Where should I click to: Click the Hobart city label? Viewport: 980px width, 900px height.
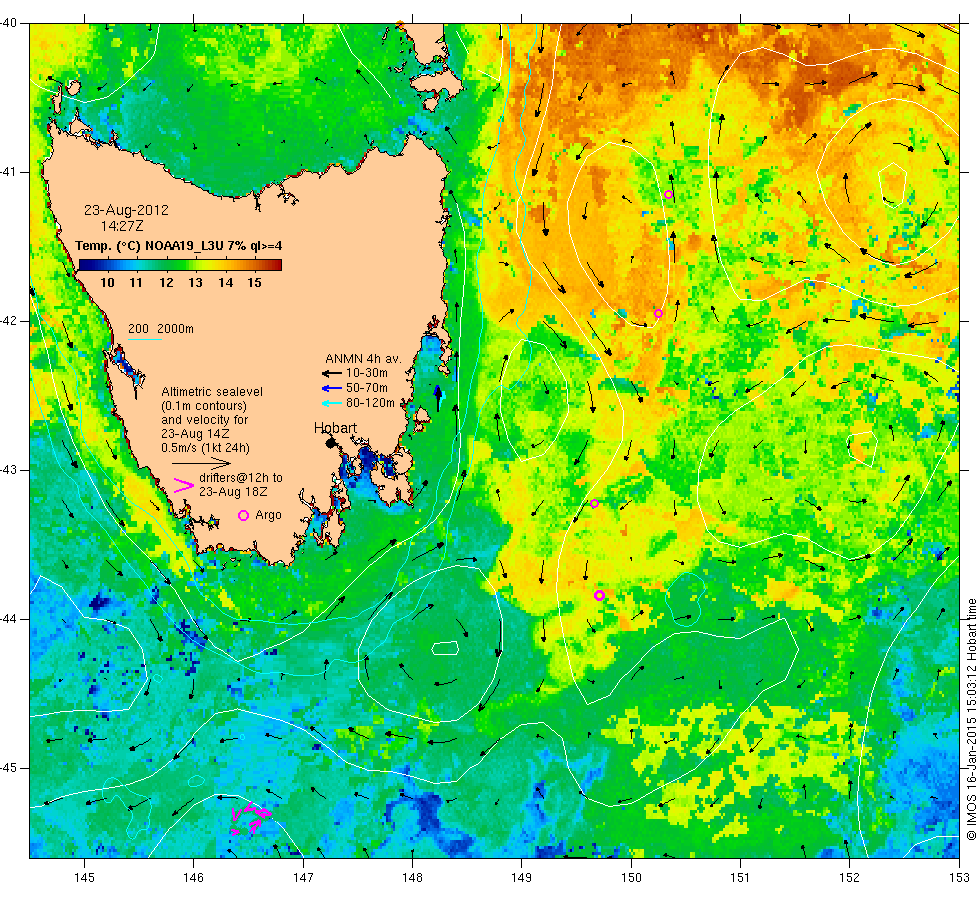(x=335, y=428)
